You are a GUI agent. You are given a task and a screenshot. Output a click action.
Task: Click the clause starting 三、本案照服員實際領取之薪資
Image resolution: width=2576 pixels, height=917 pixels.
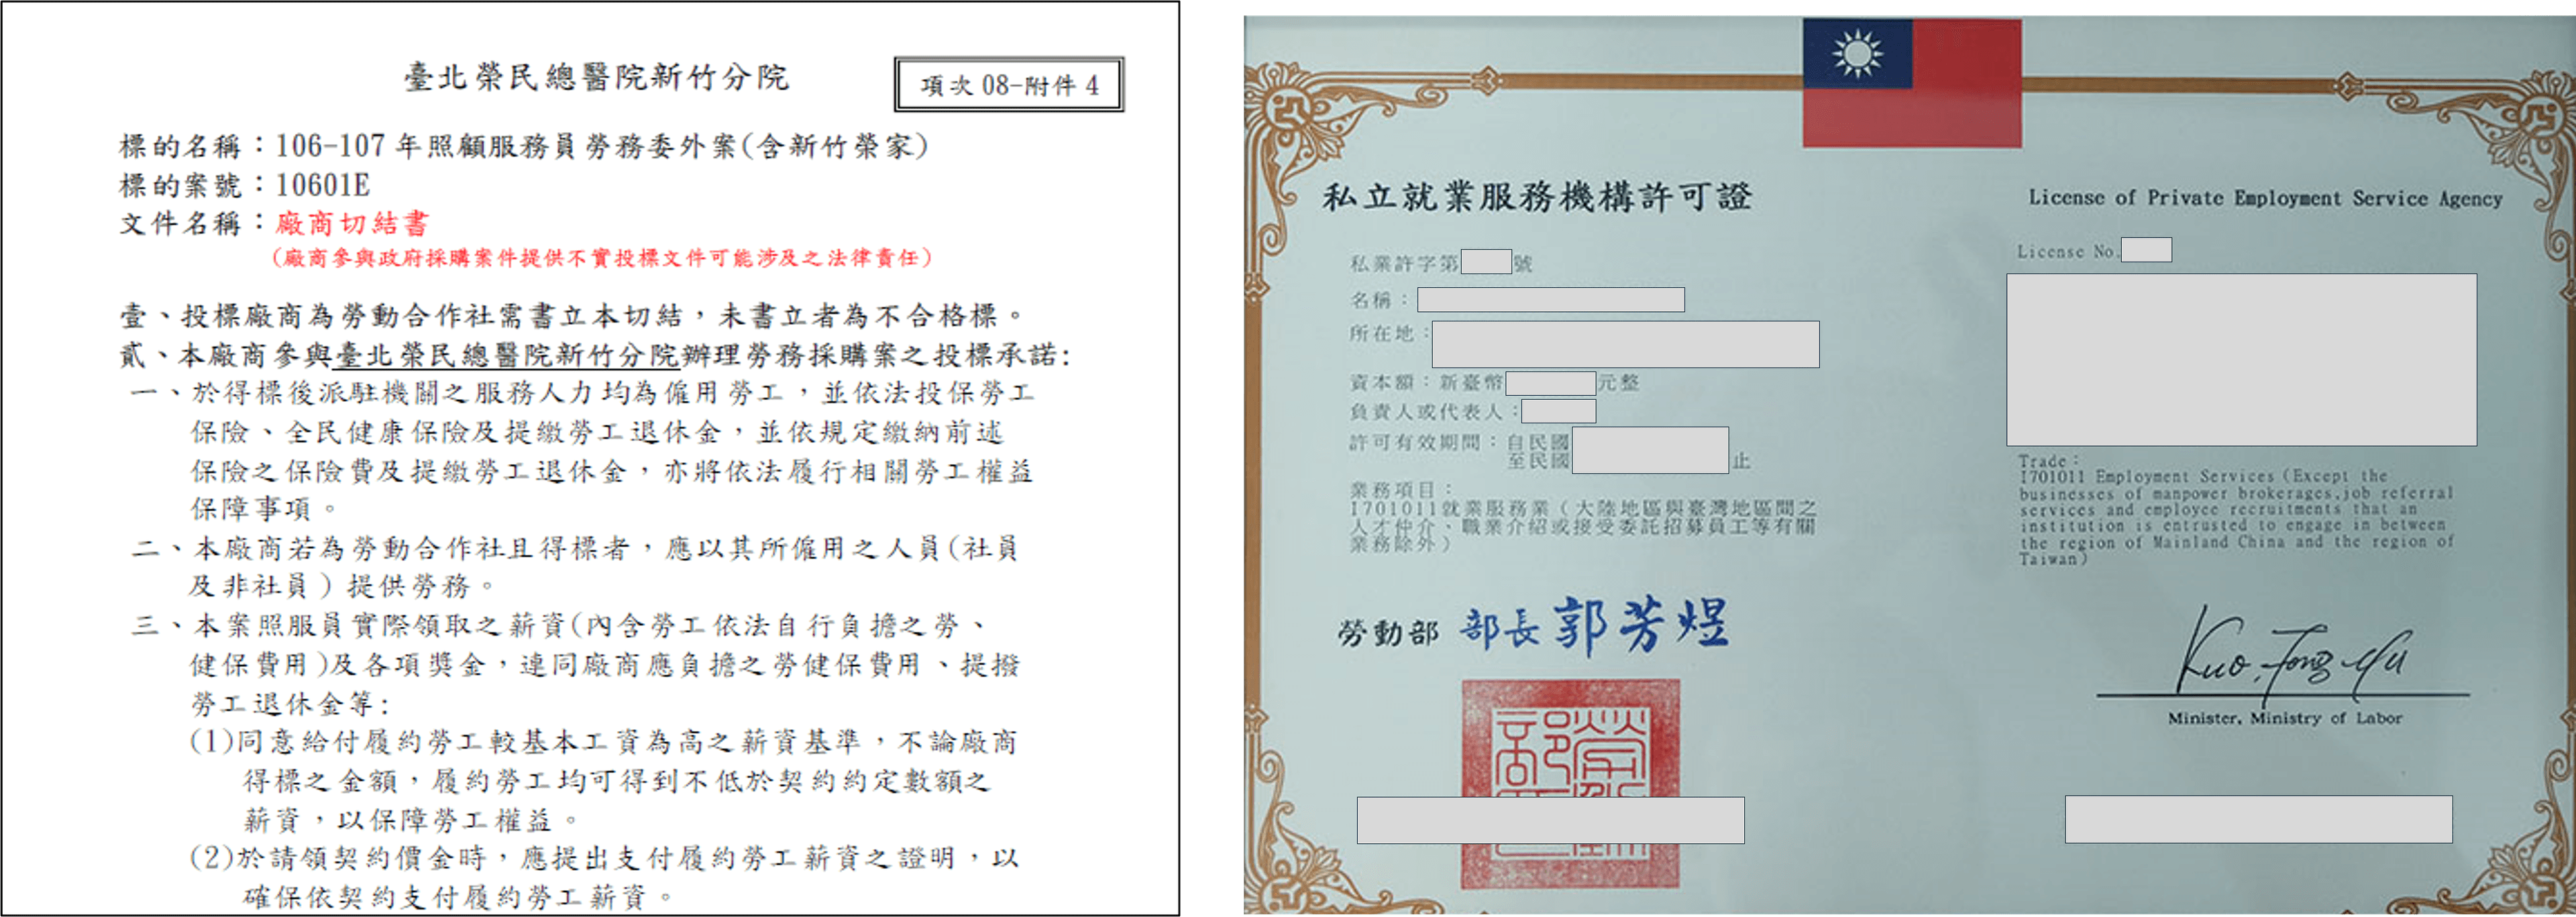[576, 664]
